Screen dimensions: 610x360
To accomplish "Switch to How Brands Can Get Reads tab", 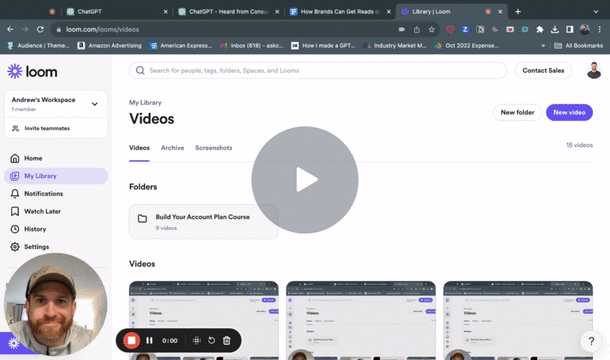I will (x=340, y=12).
